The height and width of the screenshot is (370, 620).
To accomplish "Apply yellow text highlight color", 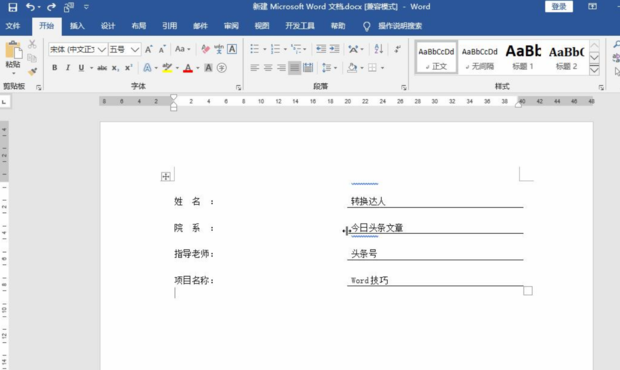I will [x=167, y=68].
